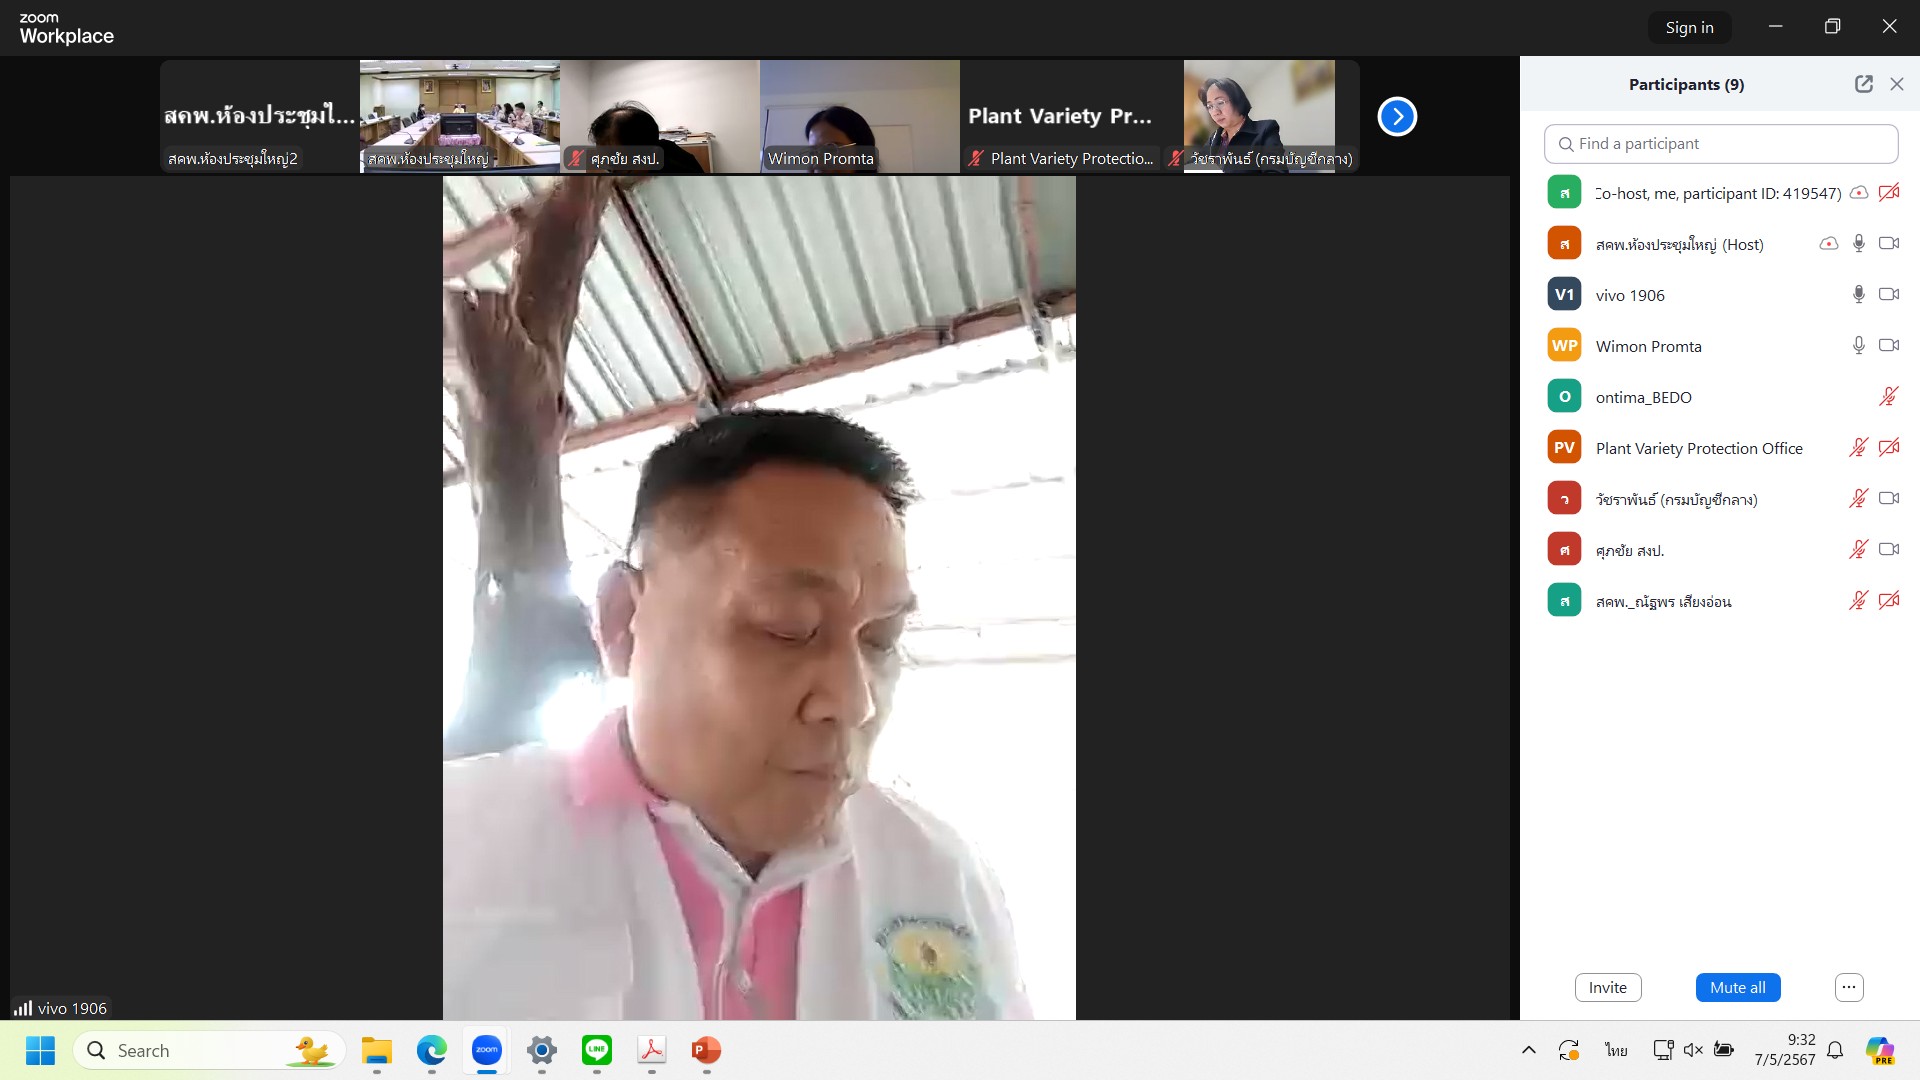The height and width of the screenshot is (1080, 1920).
Task: Select สคพ.ห้องประชุมใหญ่2 video thumbnail
Action: [260, 116]
